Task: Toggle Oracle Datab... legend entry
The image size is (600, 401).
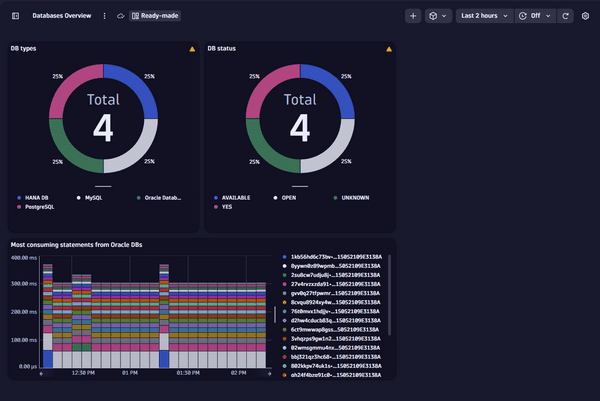Action: click(x=159, y=198)
